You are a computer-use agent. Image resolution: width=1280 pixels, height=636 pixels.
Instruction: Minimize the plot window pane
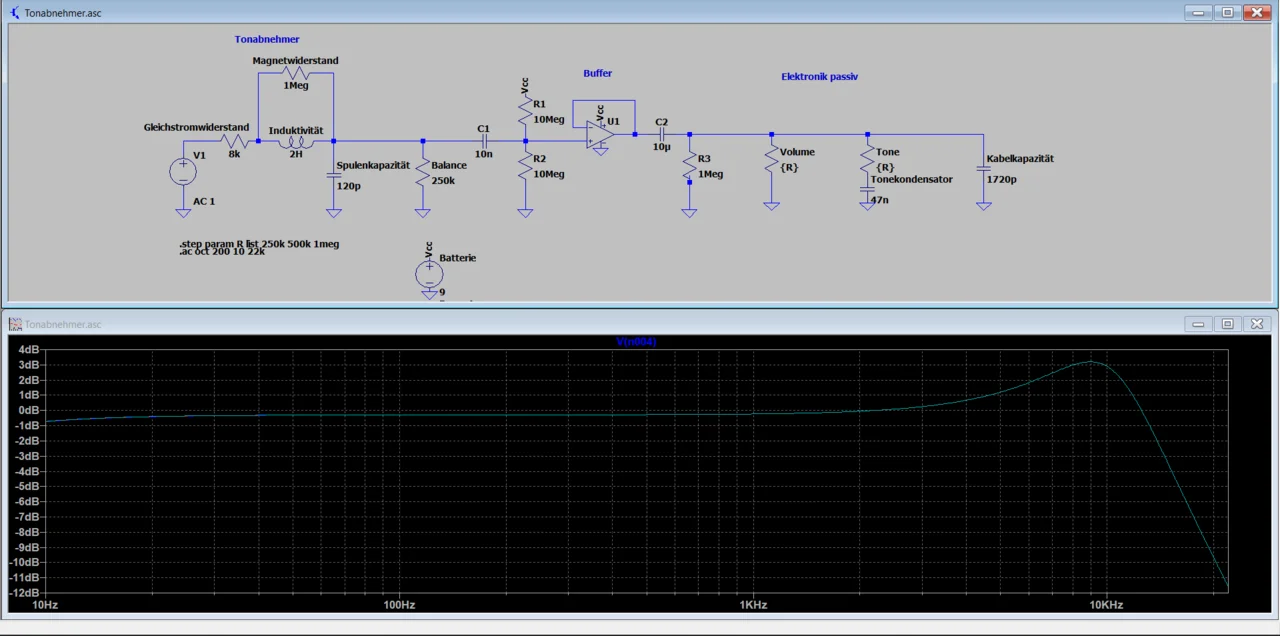[x=1197, y=324]
